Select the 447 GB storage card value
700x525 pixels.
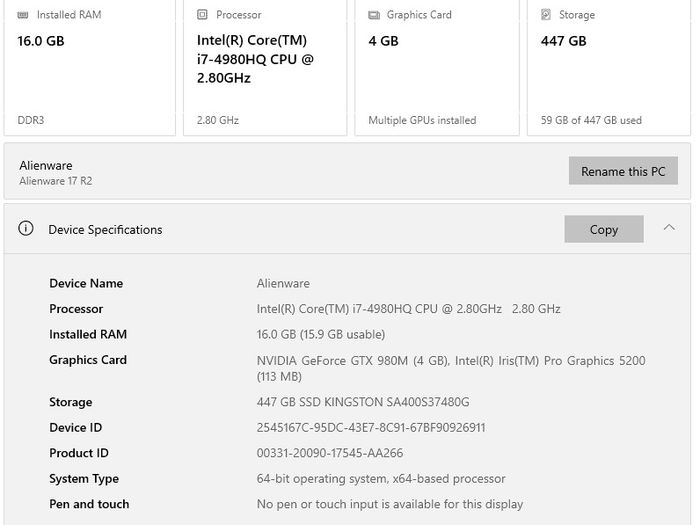point(564,41)
